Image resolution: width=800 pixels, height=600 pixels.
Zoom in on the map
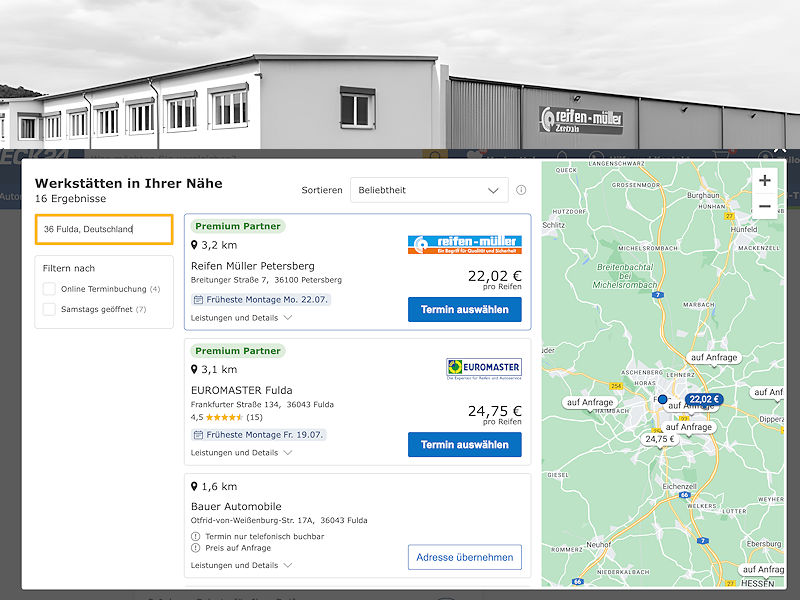coord(764,180)
